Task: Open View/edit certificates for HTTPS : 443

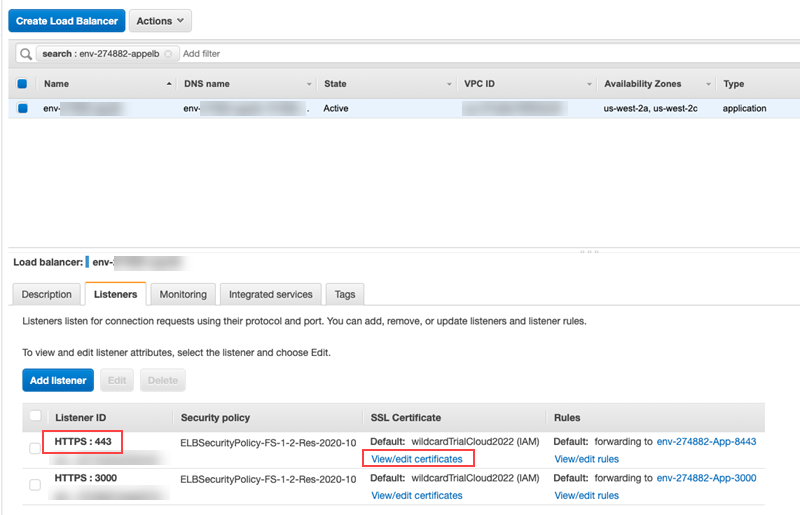Action: [x=417, y=459]
